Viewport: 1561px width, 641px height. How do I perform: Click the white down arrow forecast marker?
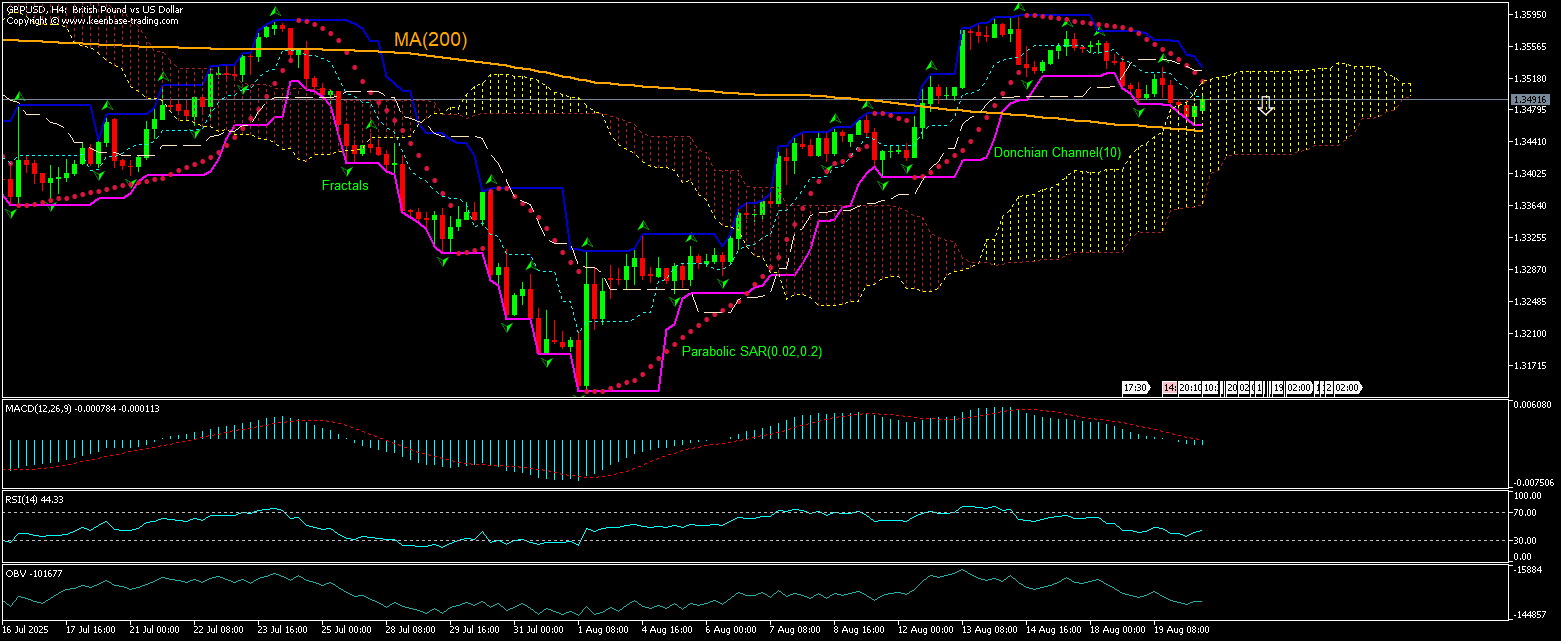pos(1265,105)
